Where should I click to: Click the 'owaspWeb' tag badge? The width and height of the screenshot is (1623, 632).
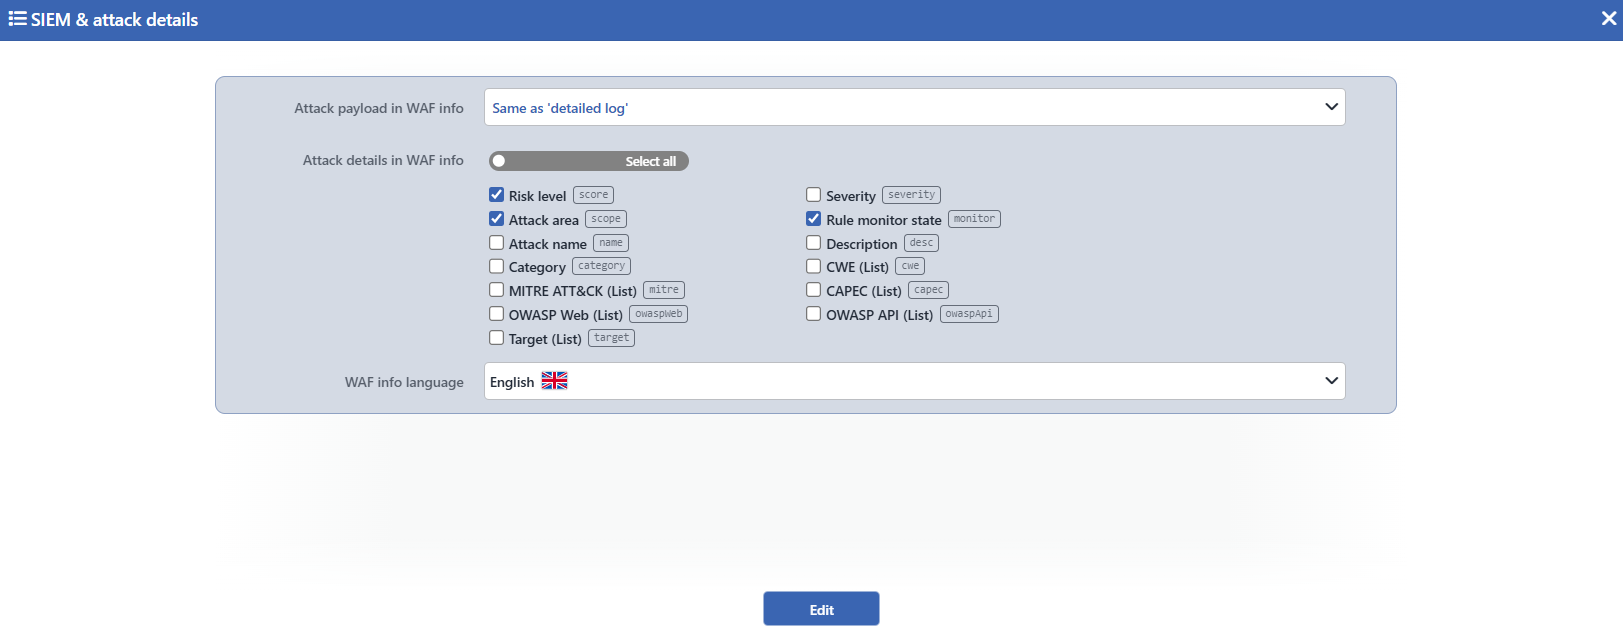[x=659, y=314]
